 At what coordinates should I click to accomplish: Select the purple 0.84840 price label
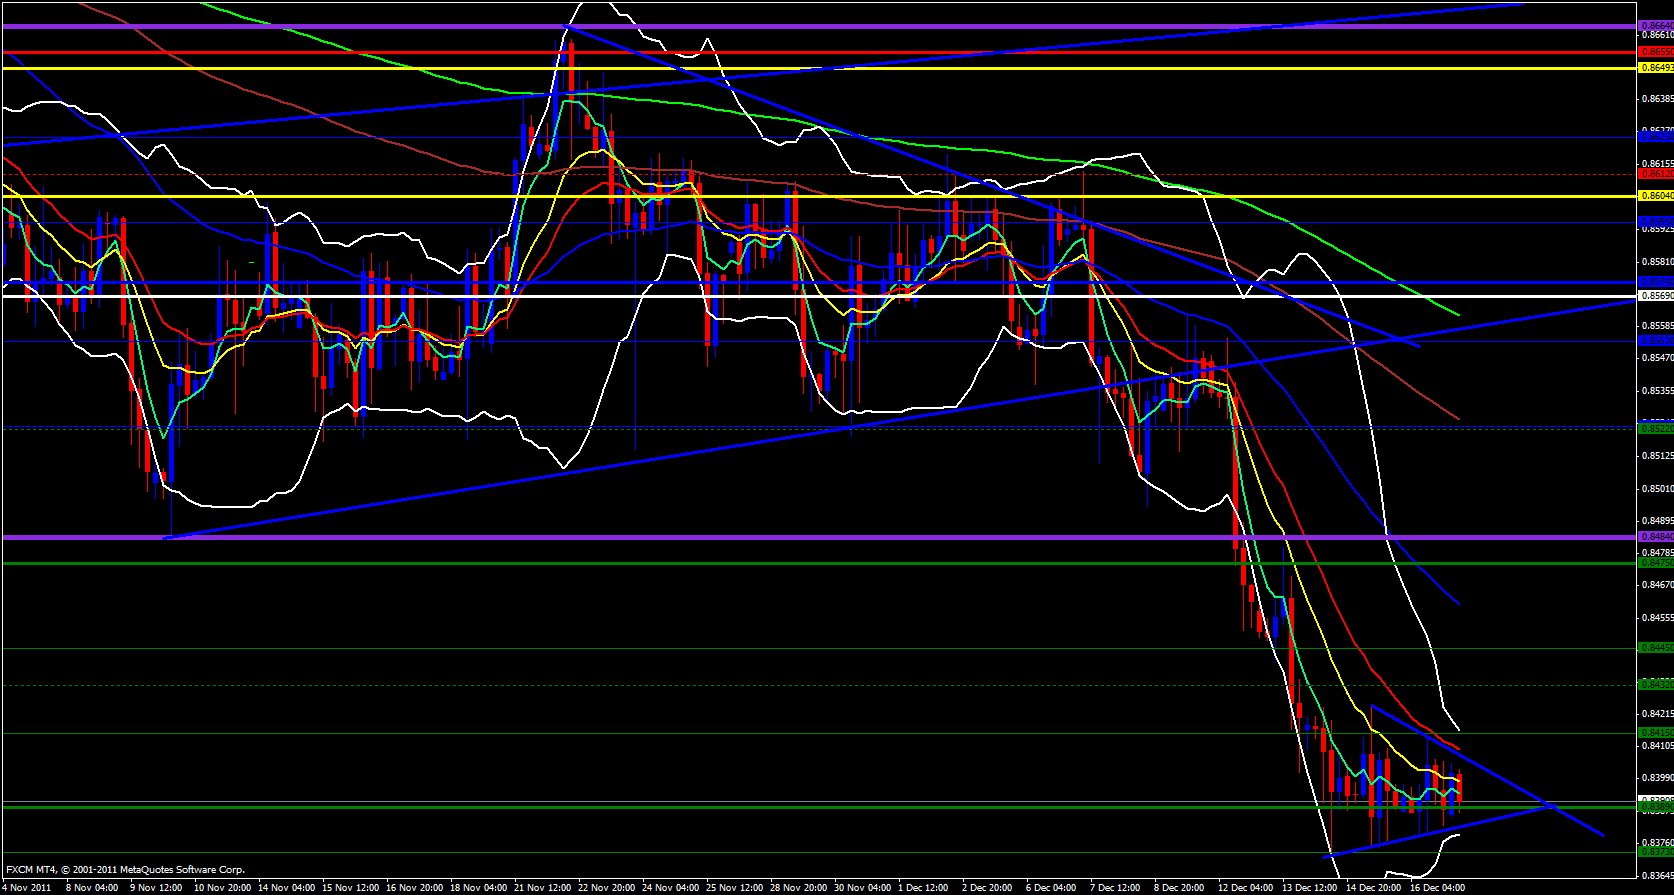[x=1655, y=537]
